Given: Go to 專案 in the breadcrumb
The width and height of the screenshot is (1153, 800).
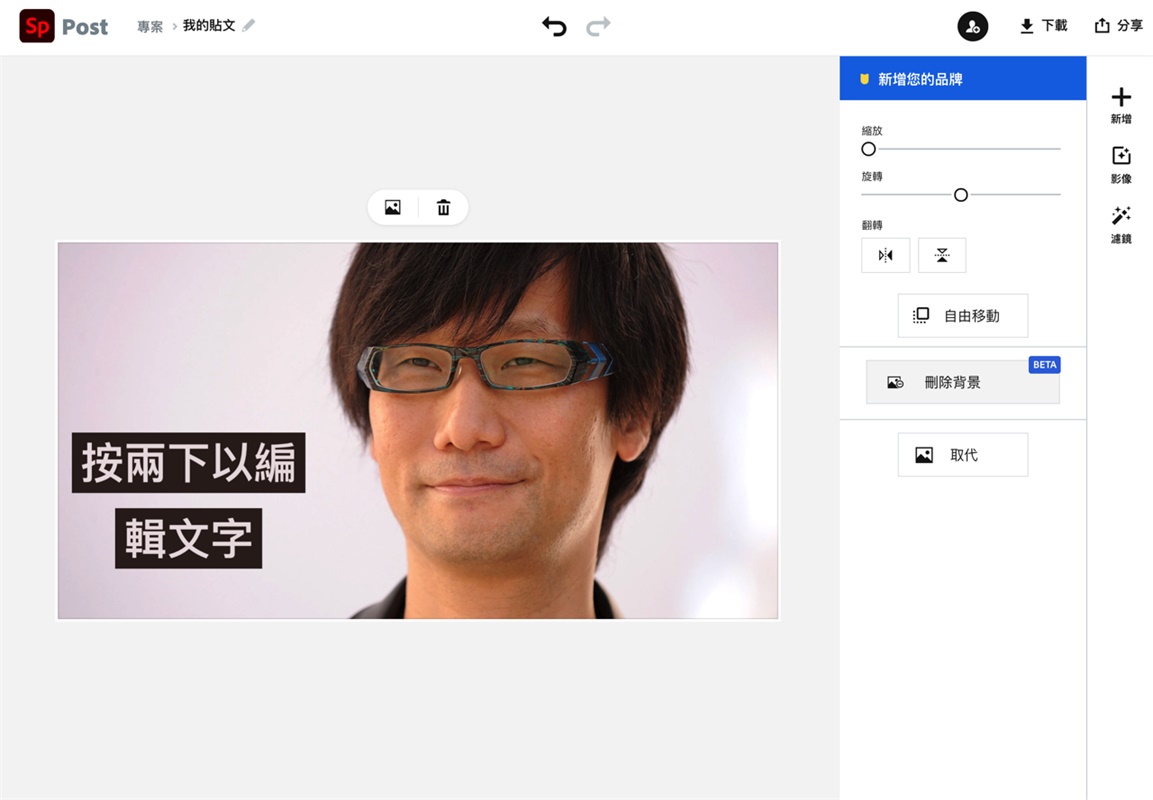Looking at the screenshot, I should (150, 27).
